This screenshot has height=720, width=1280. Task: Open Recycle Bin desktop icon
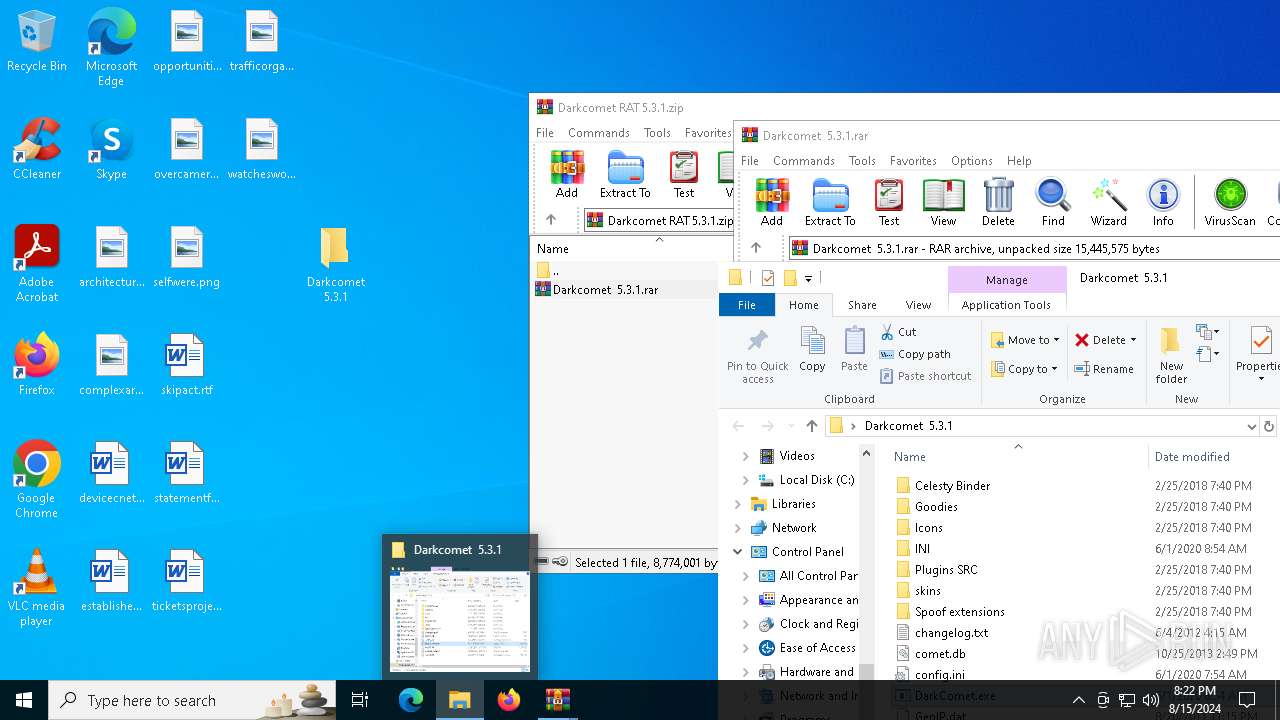[x=37, y=42]
